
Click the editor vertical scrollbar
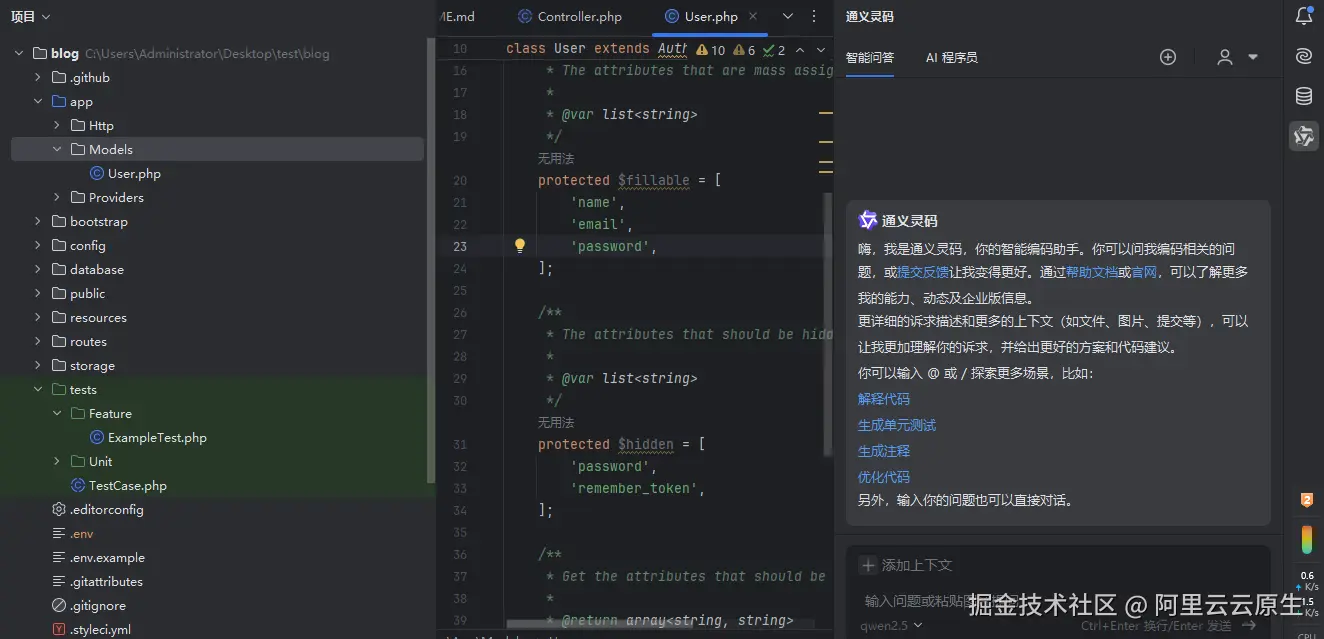(827, 325)
